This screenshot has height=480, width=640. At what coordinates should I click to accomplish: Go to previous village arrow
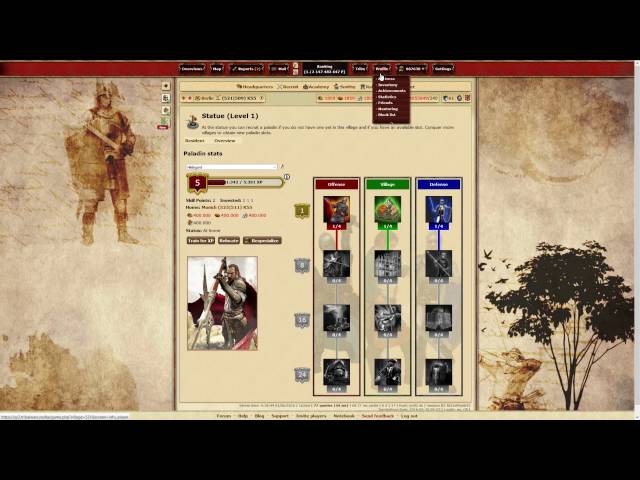click(x=184, y=98)
